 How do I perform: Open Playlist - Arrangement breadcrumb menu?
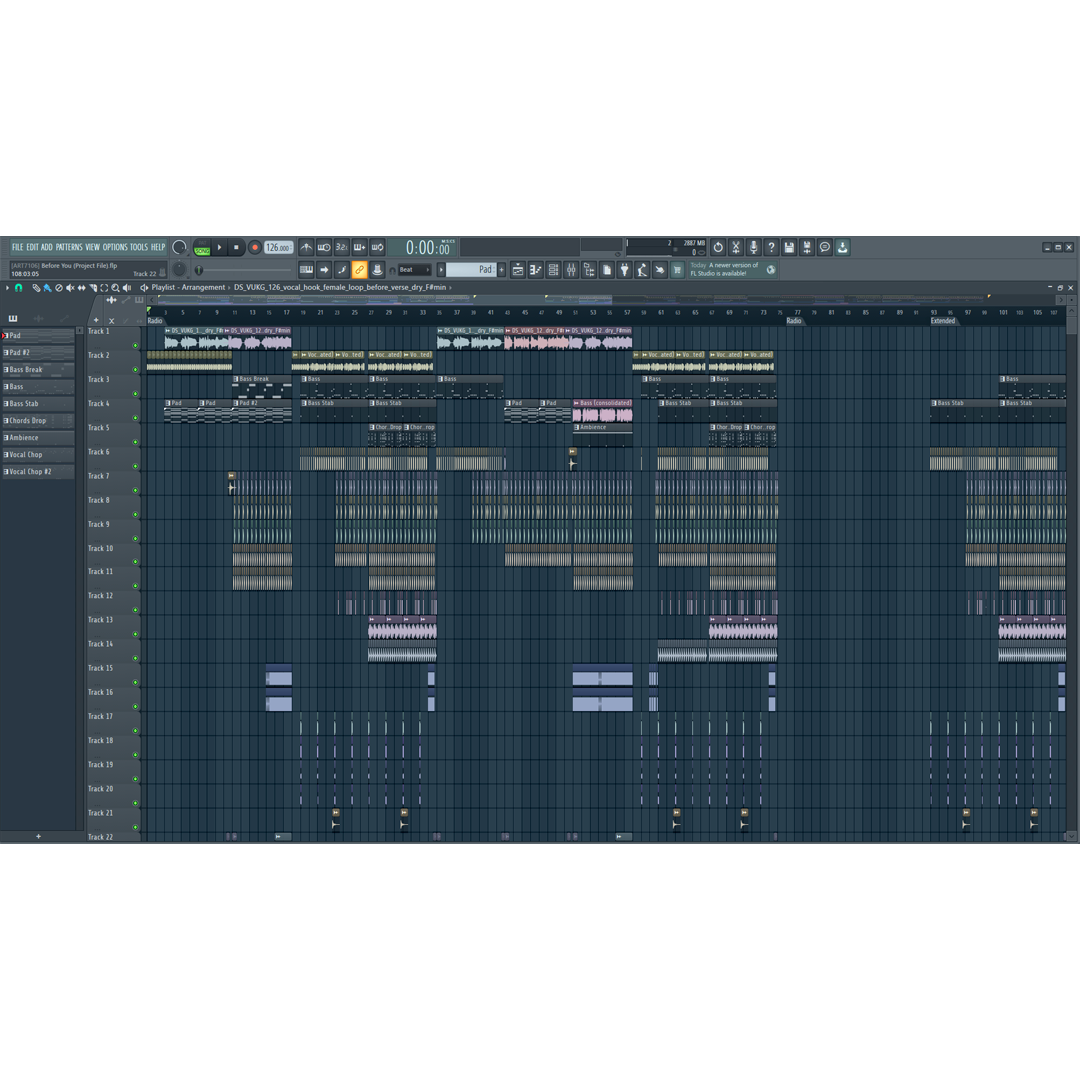coord(188,288)
